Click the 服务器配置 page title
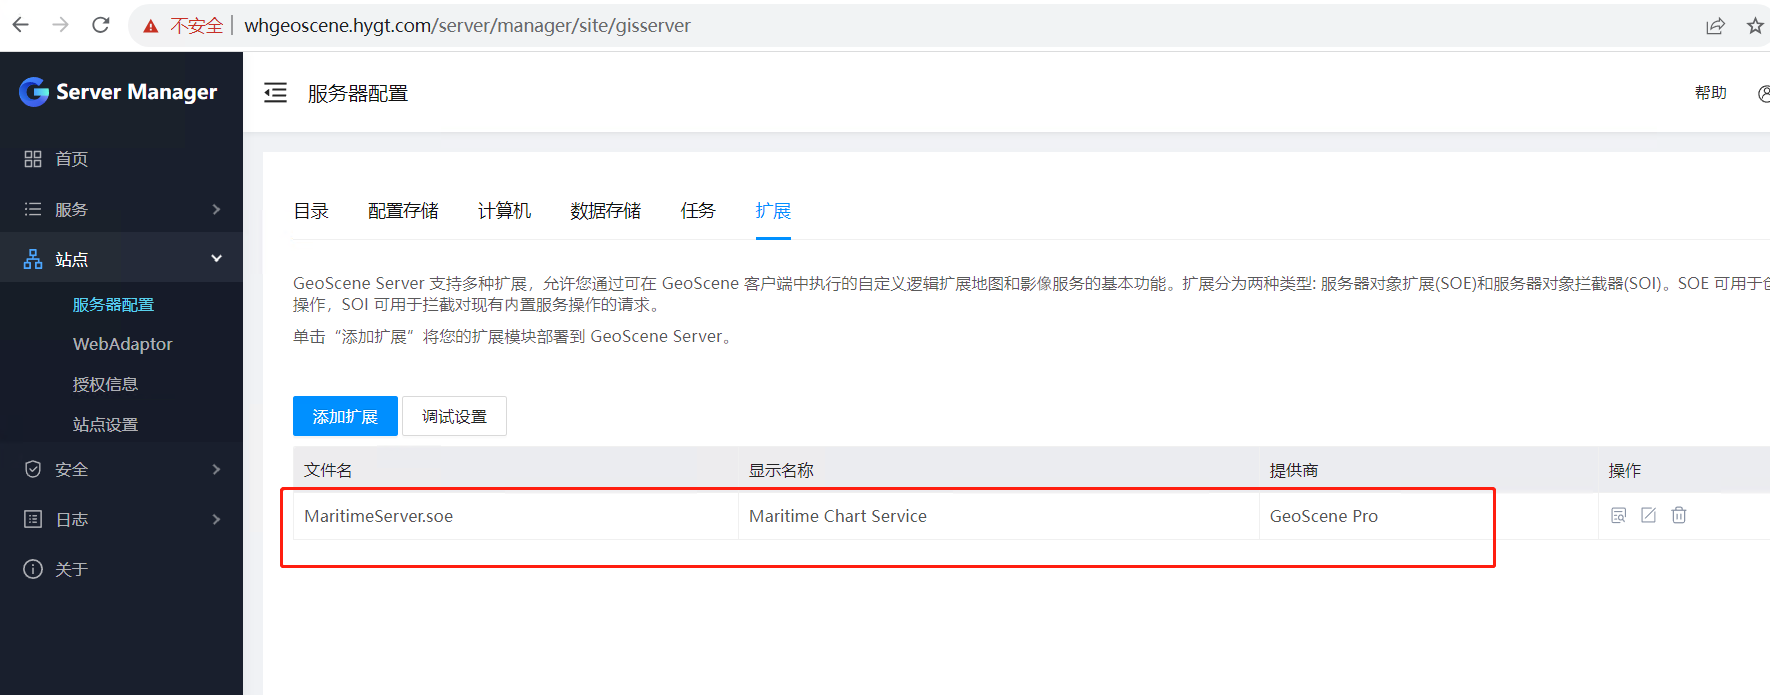 click(x=358, y=93)
